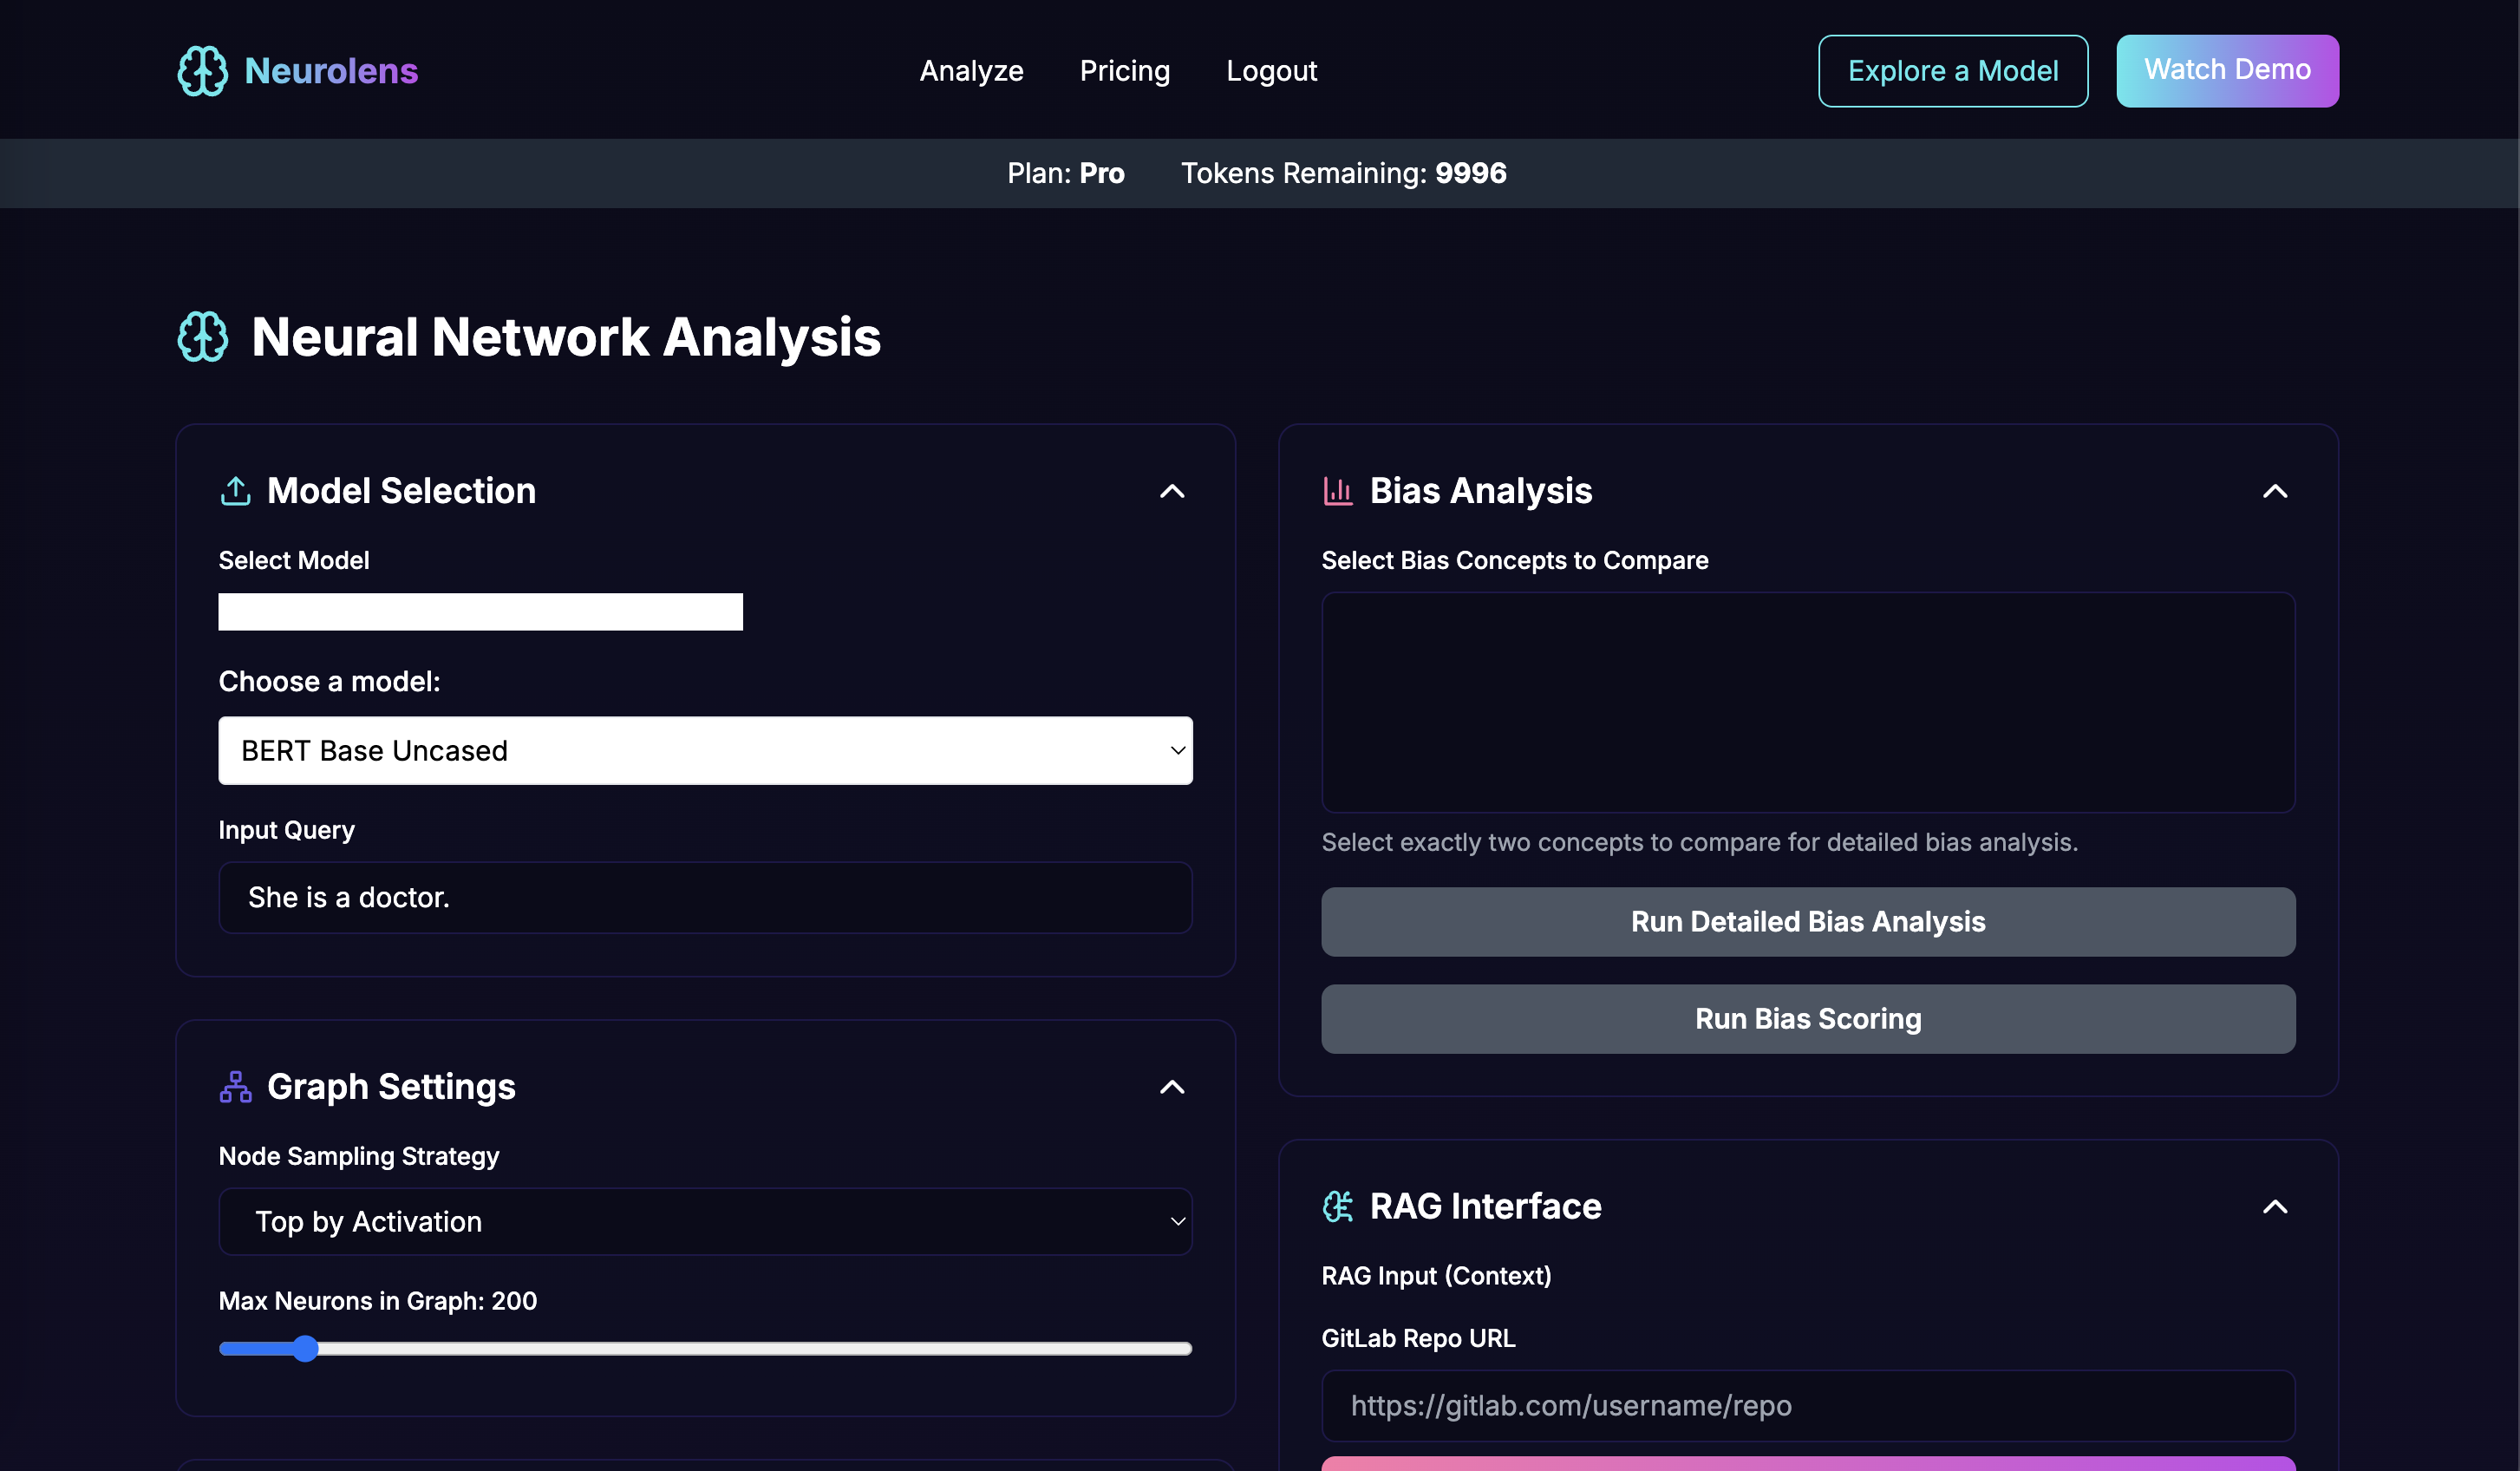Image resolution: width=2520 pixels, height=1471 pixels.
Task: Click the Bias Analysis heading
Action: 1480,491
